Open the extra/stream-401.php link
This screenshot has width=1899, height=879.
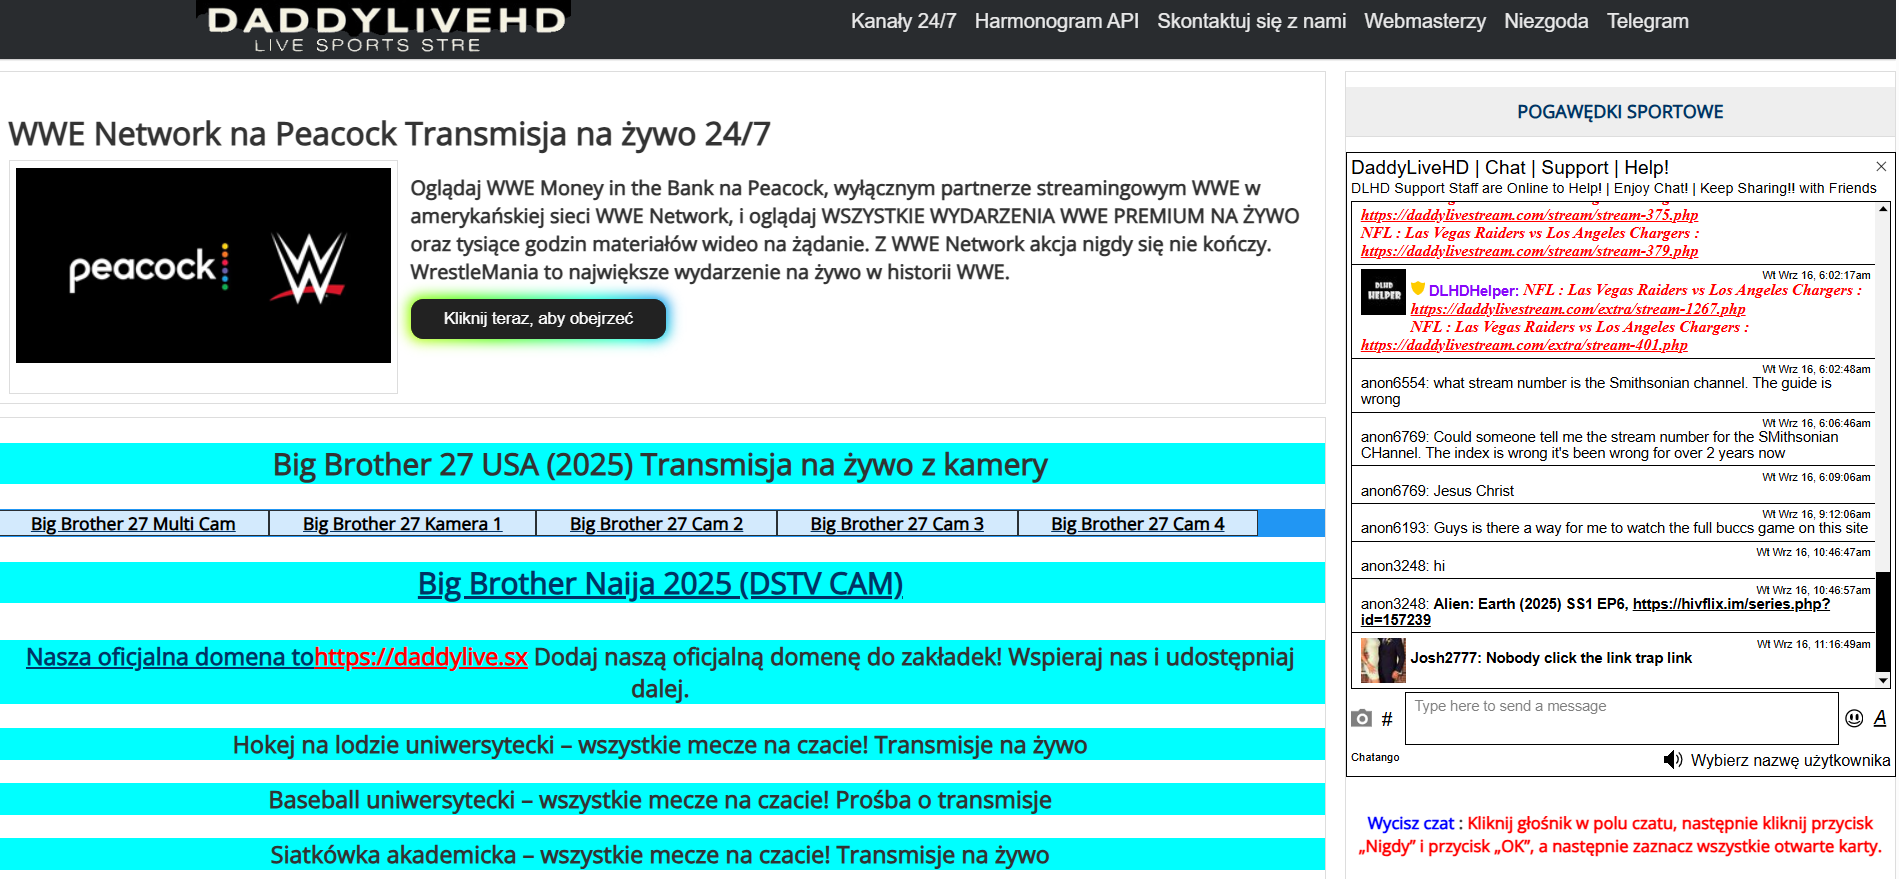pyautogui.click(x=1523, y=345)
